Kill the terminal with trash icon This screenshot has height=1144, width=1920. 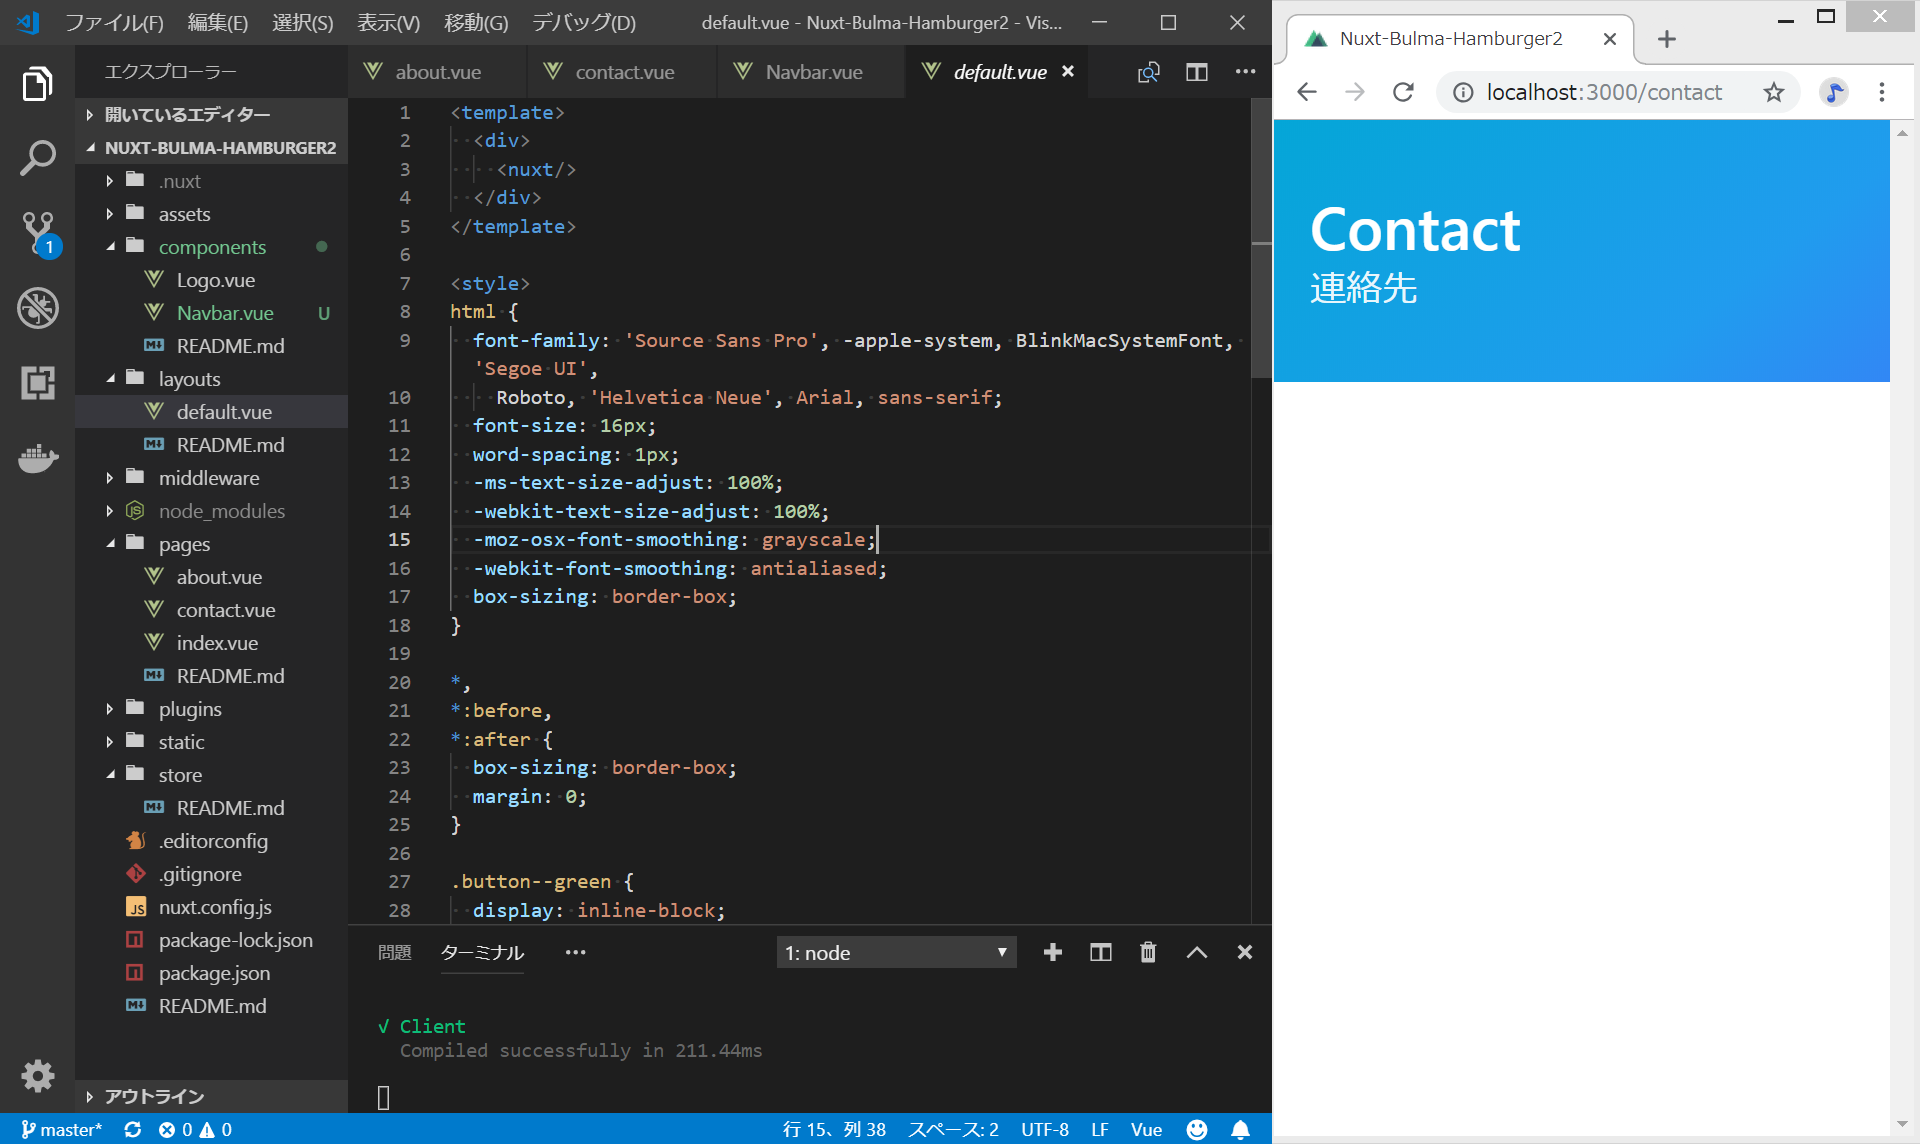pos(1148,952)
